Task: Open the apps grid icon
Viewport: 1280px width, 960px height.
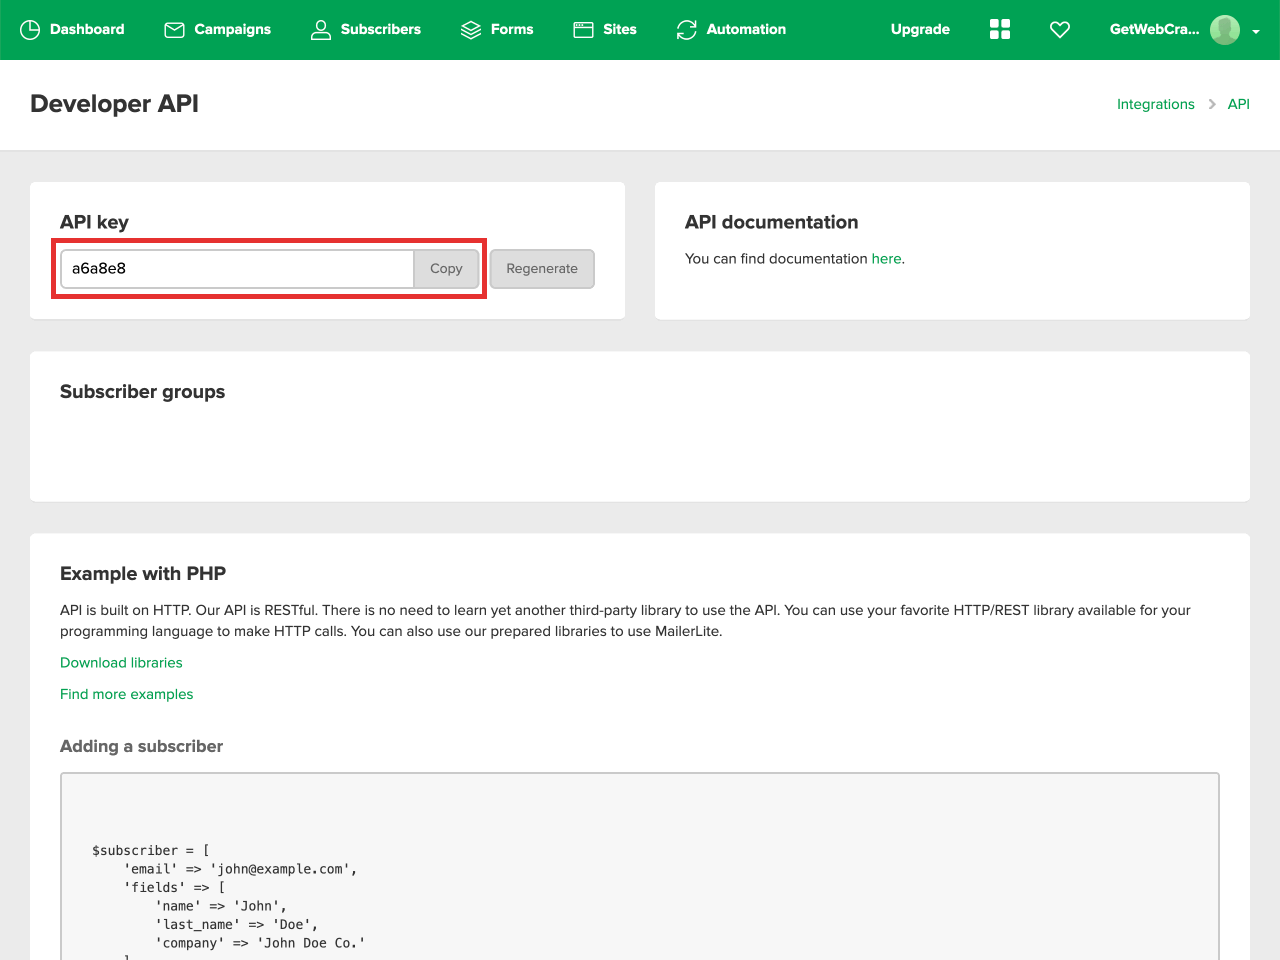Action: coord(1000,30)
